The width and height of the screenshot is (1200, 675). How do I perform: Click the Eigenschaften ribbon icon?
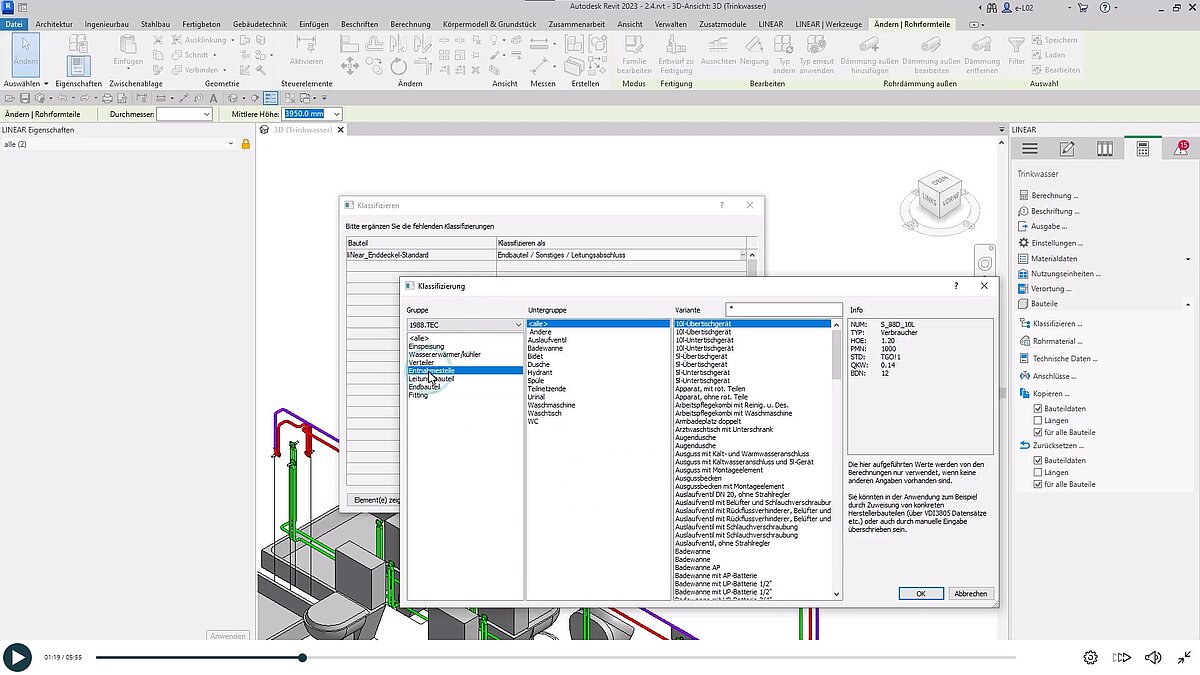pos(79,66)
